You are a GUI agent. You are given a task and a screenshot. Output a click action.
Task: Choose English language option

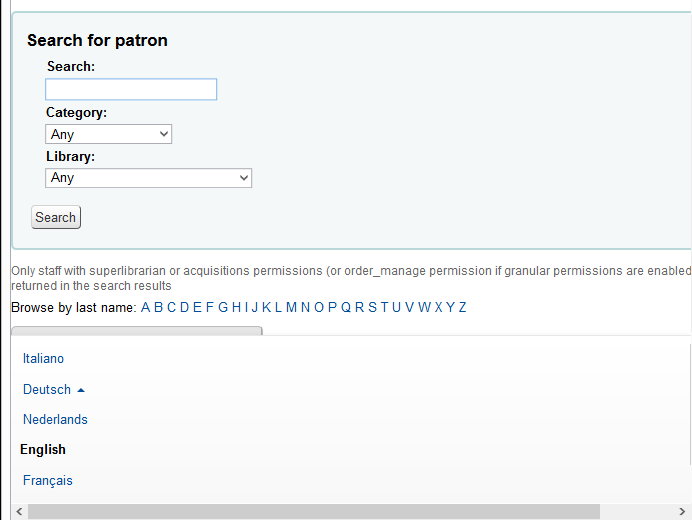point(43,449)
